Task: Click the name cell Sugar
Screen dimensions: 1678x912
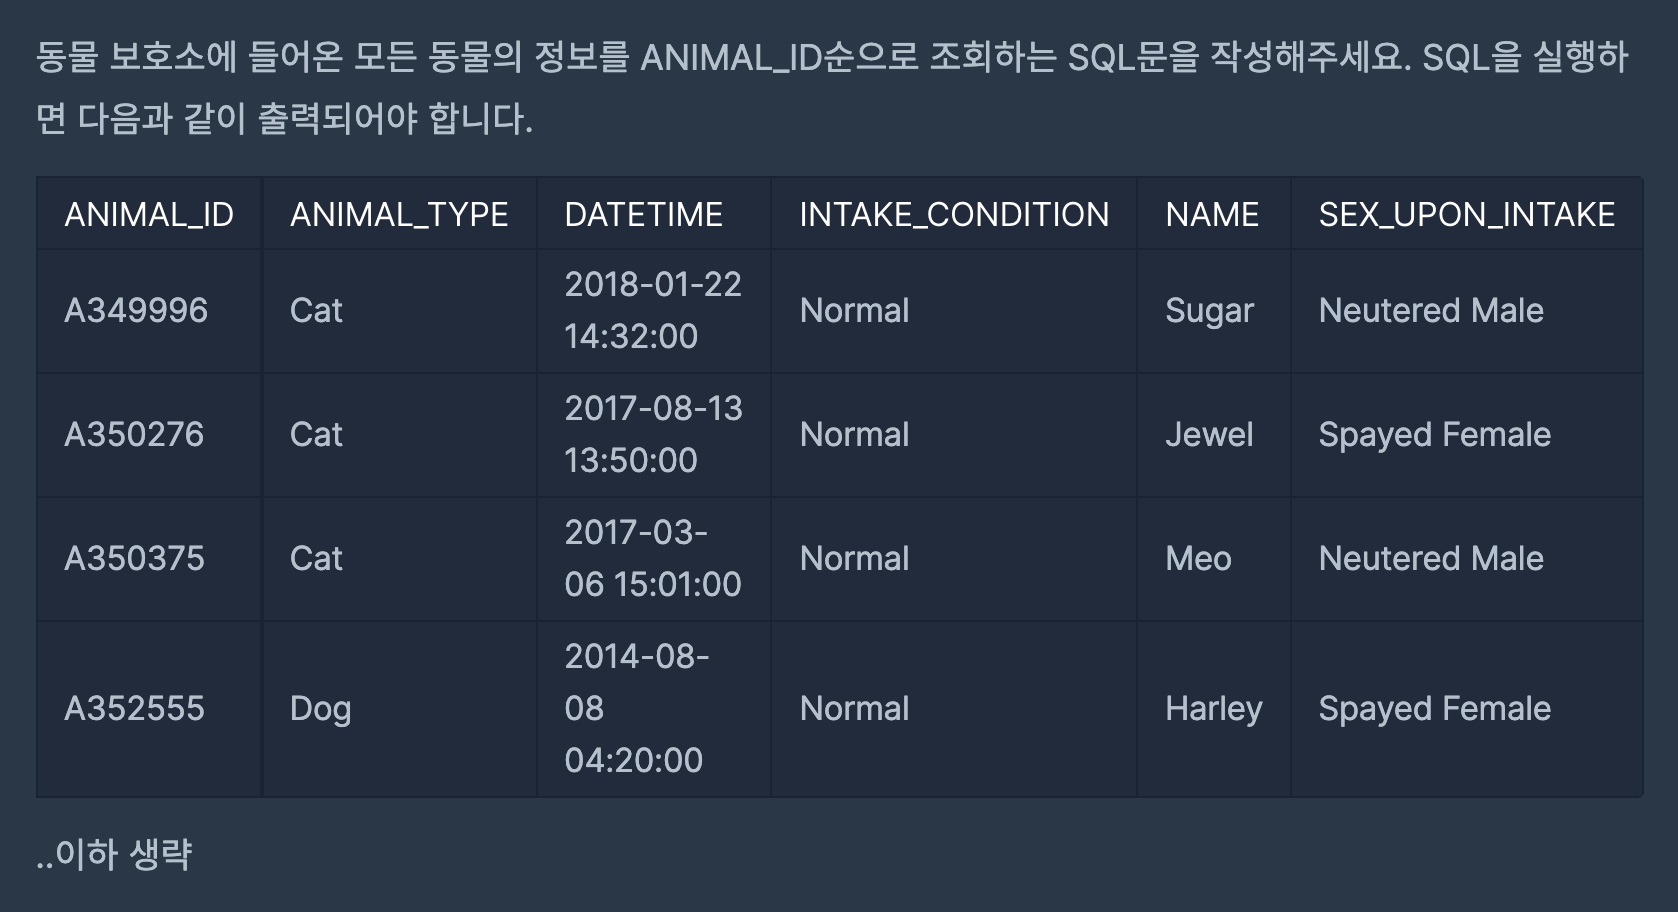Action: pyautogui.click(x=1213, y=311)
